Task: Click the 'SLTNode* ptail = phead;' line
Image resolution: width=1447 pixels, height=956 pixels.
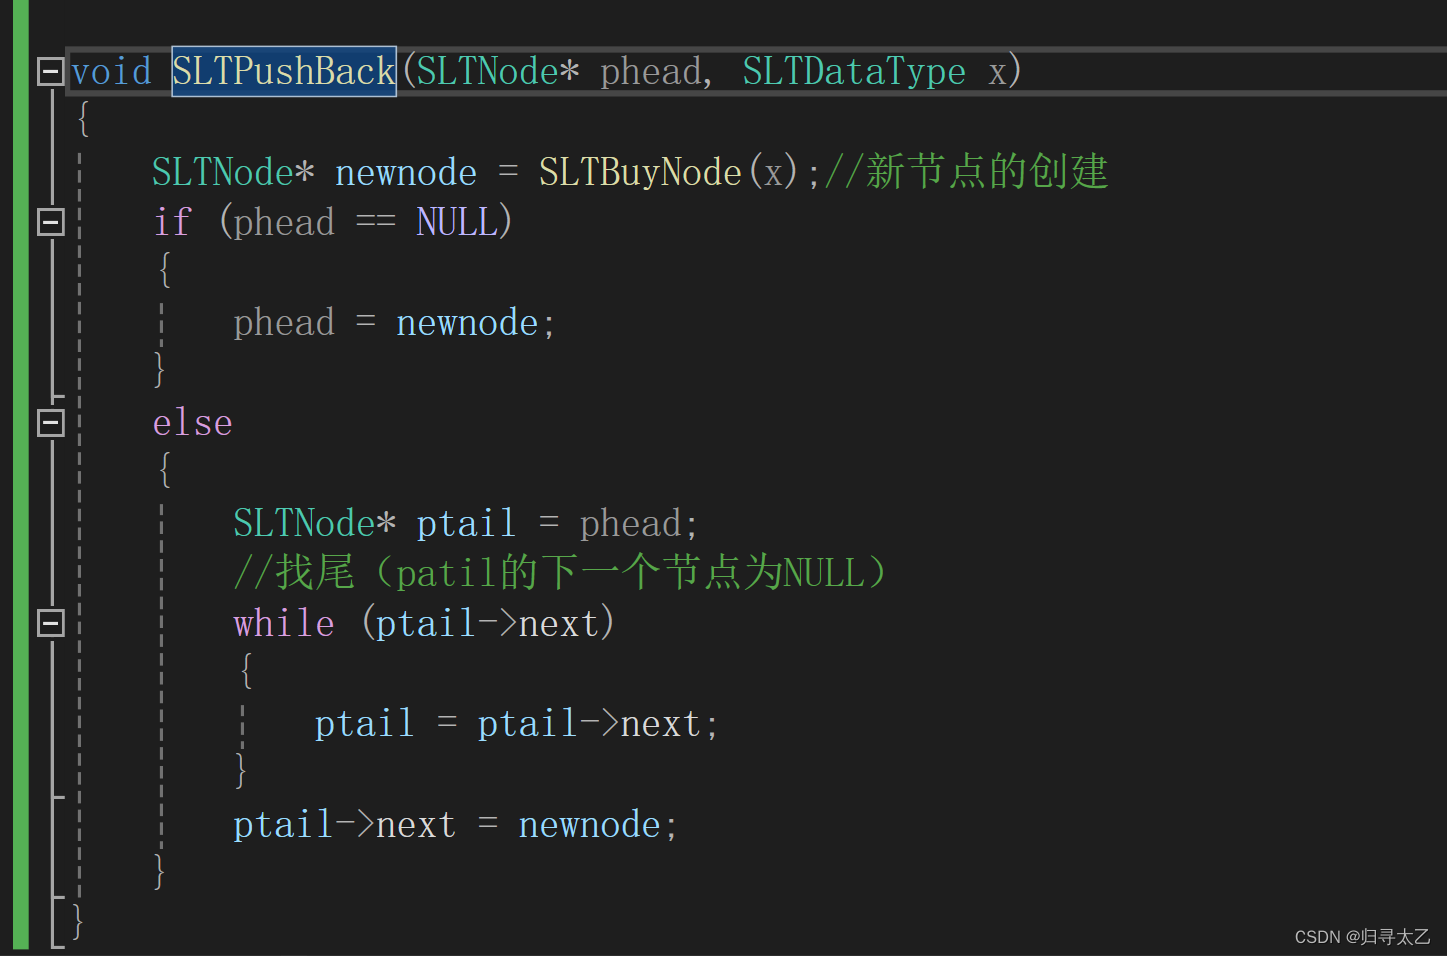Action: tap(465, 523)
